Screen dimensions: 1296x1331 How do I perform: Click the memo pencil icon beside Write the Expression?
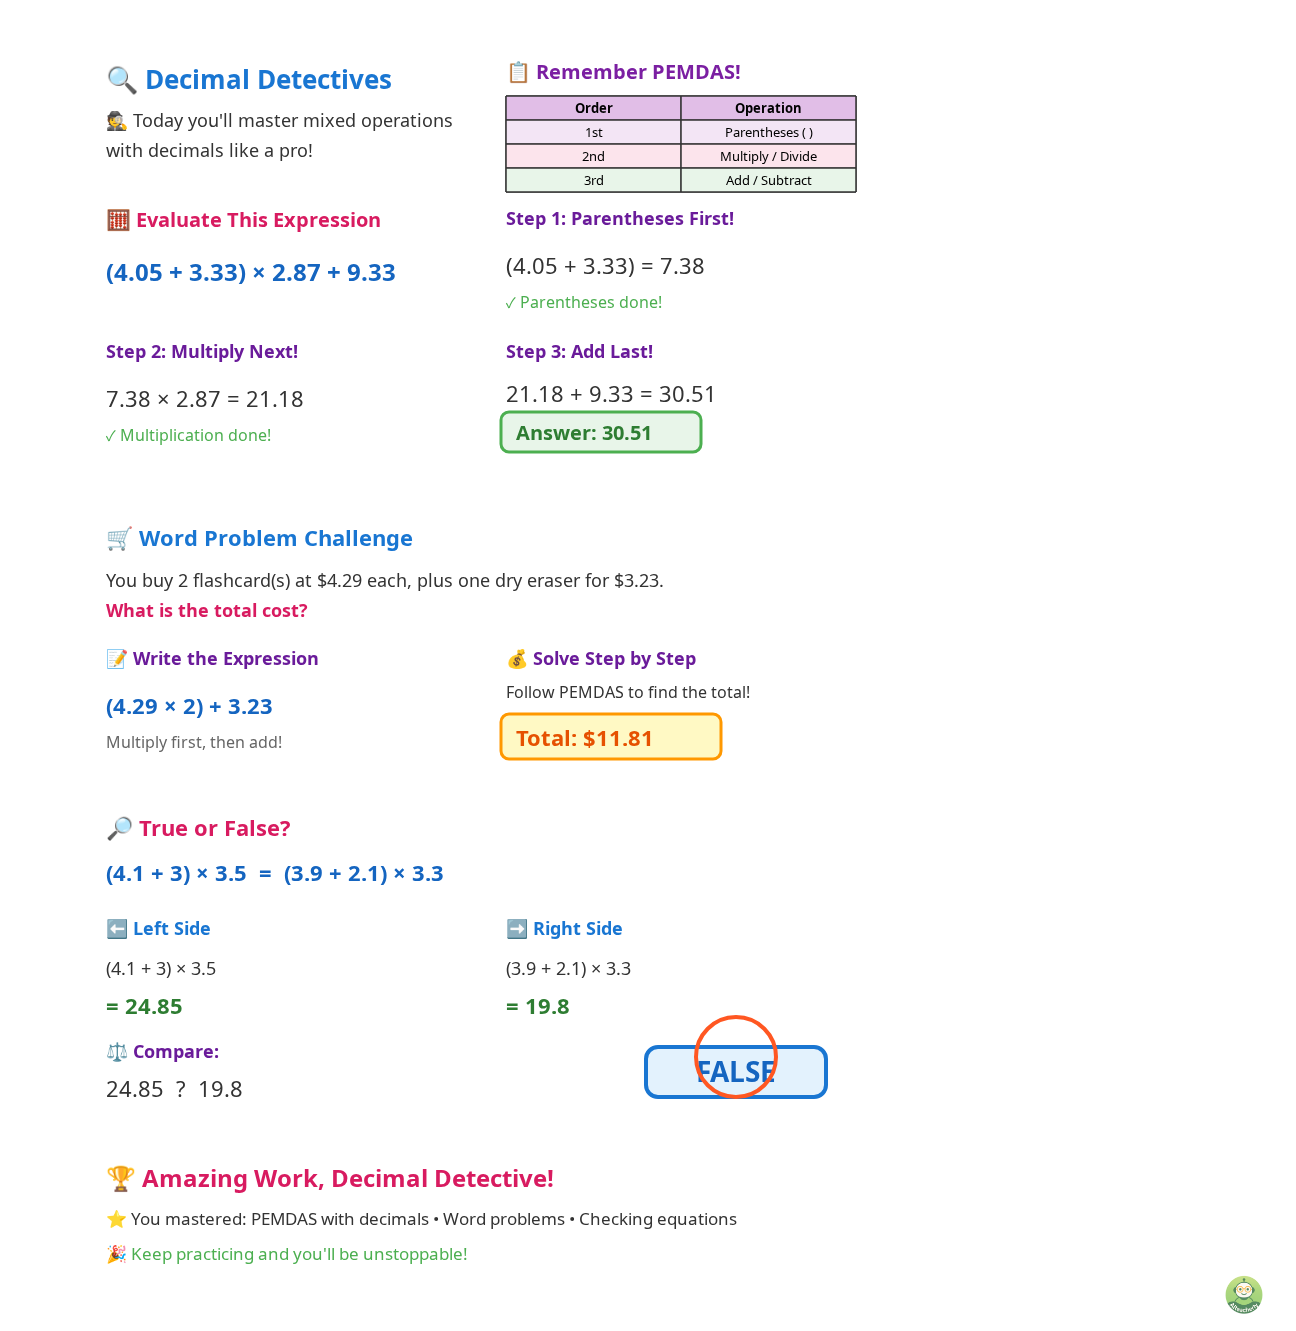coord(116,659)
